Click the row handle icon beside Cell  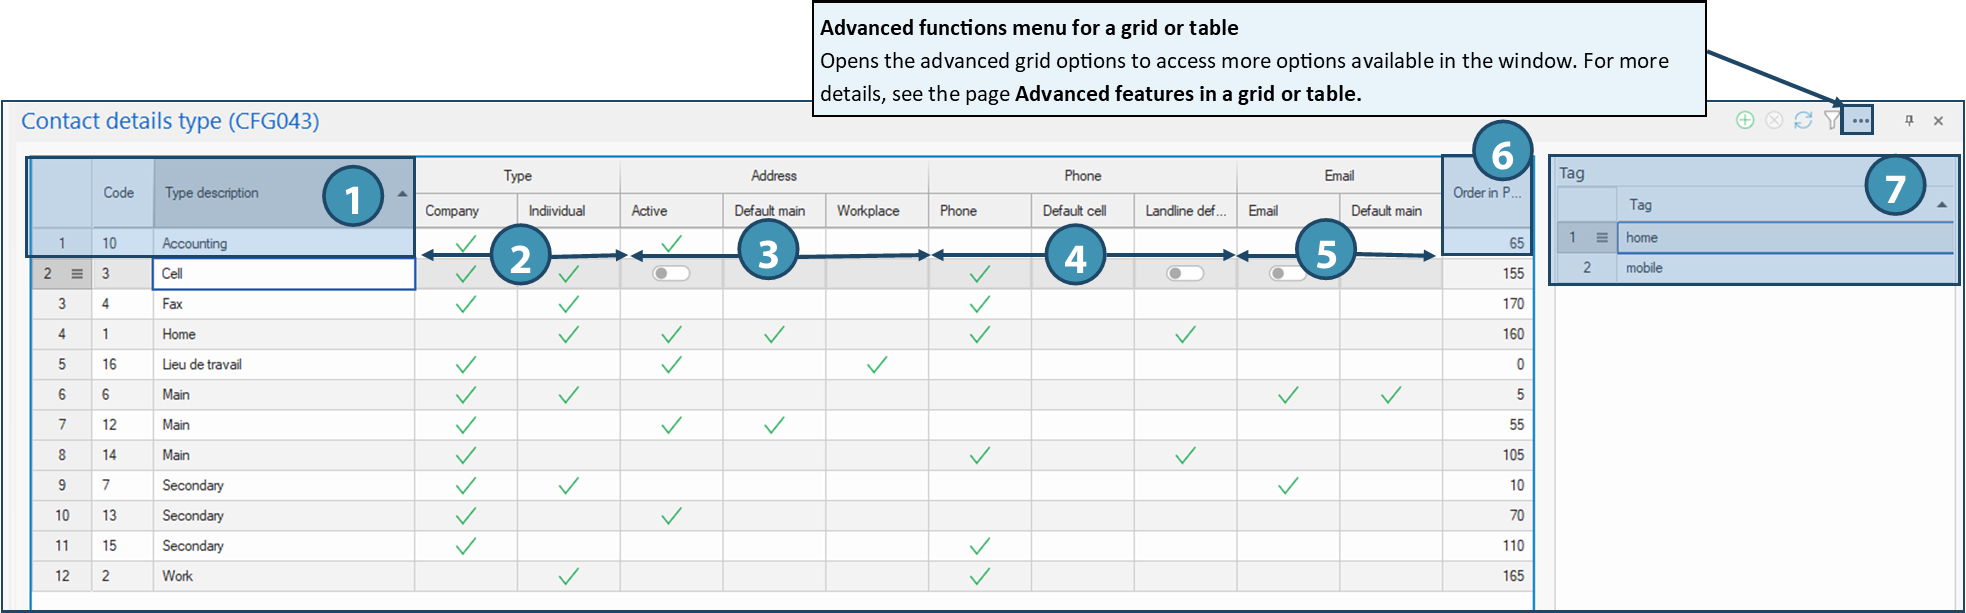pyautogui.click(x=77, y=273)
